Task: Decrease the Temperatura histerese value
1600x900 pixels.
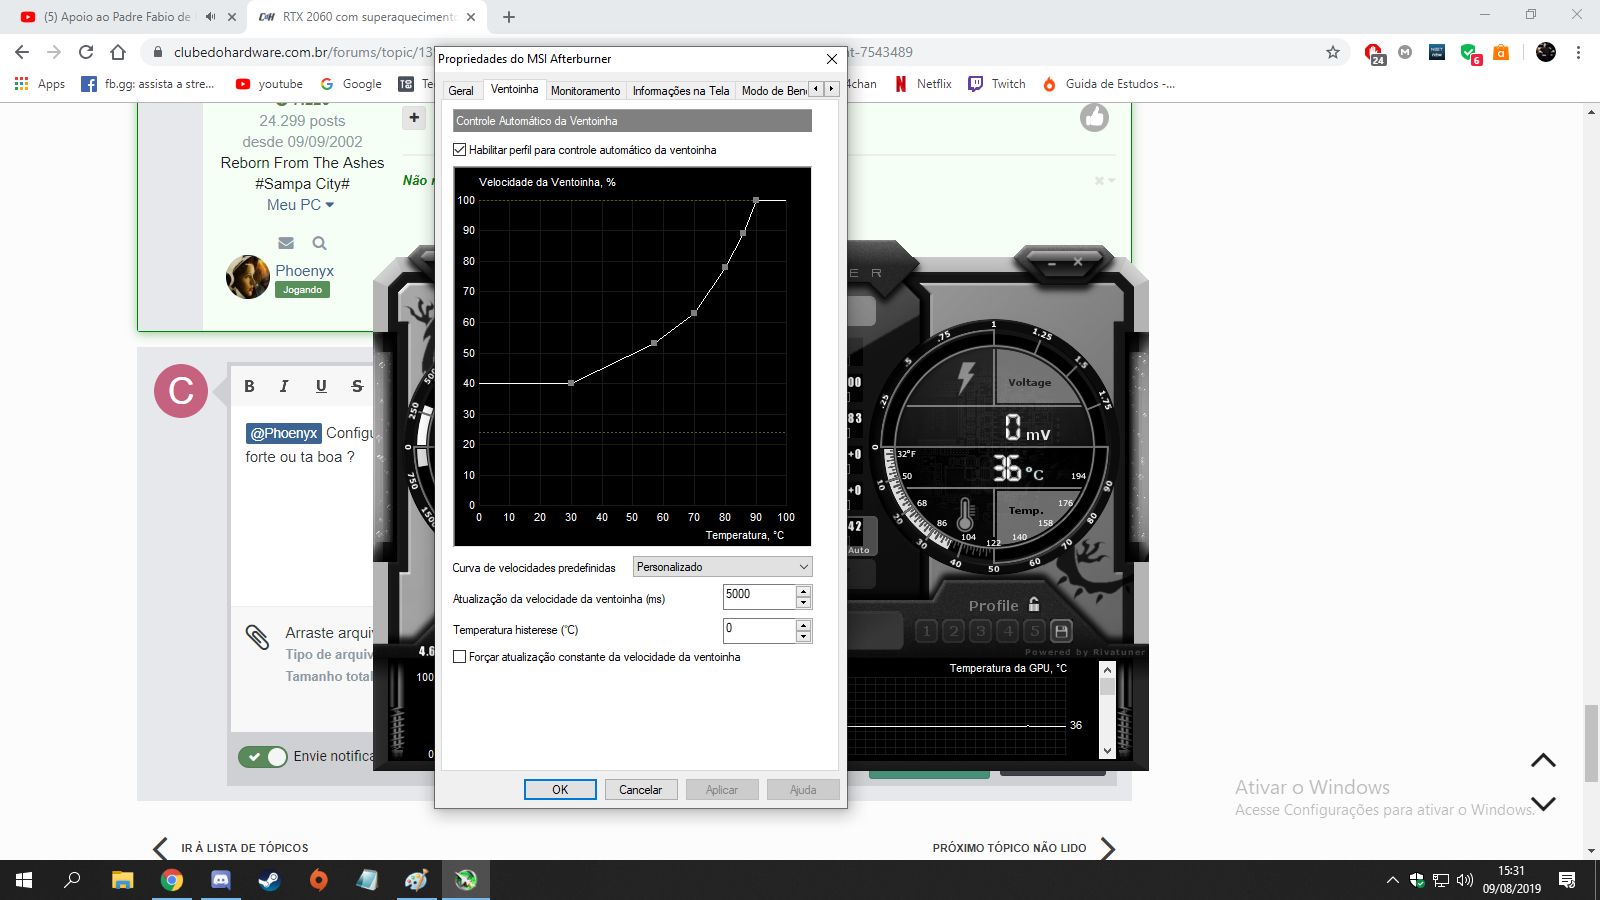Action: click(x=803, y=637)
